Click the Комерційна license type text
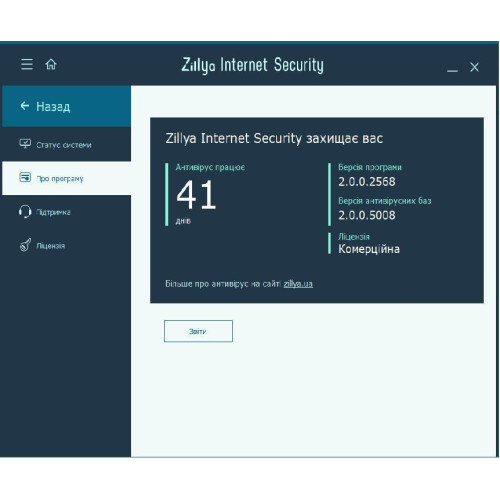Viewport: 500px width, 500px height. 369,249
